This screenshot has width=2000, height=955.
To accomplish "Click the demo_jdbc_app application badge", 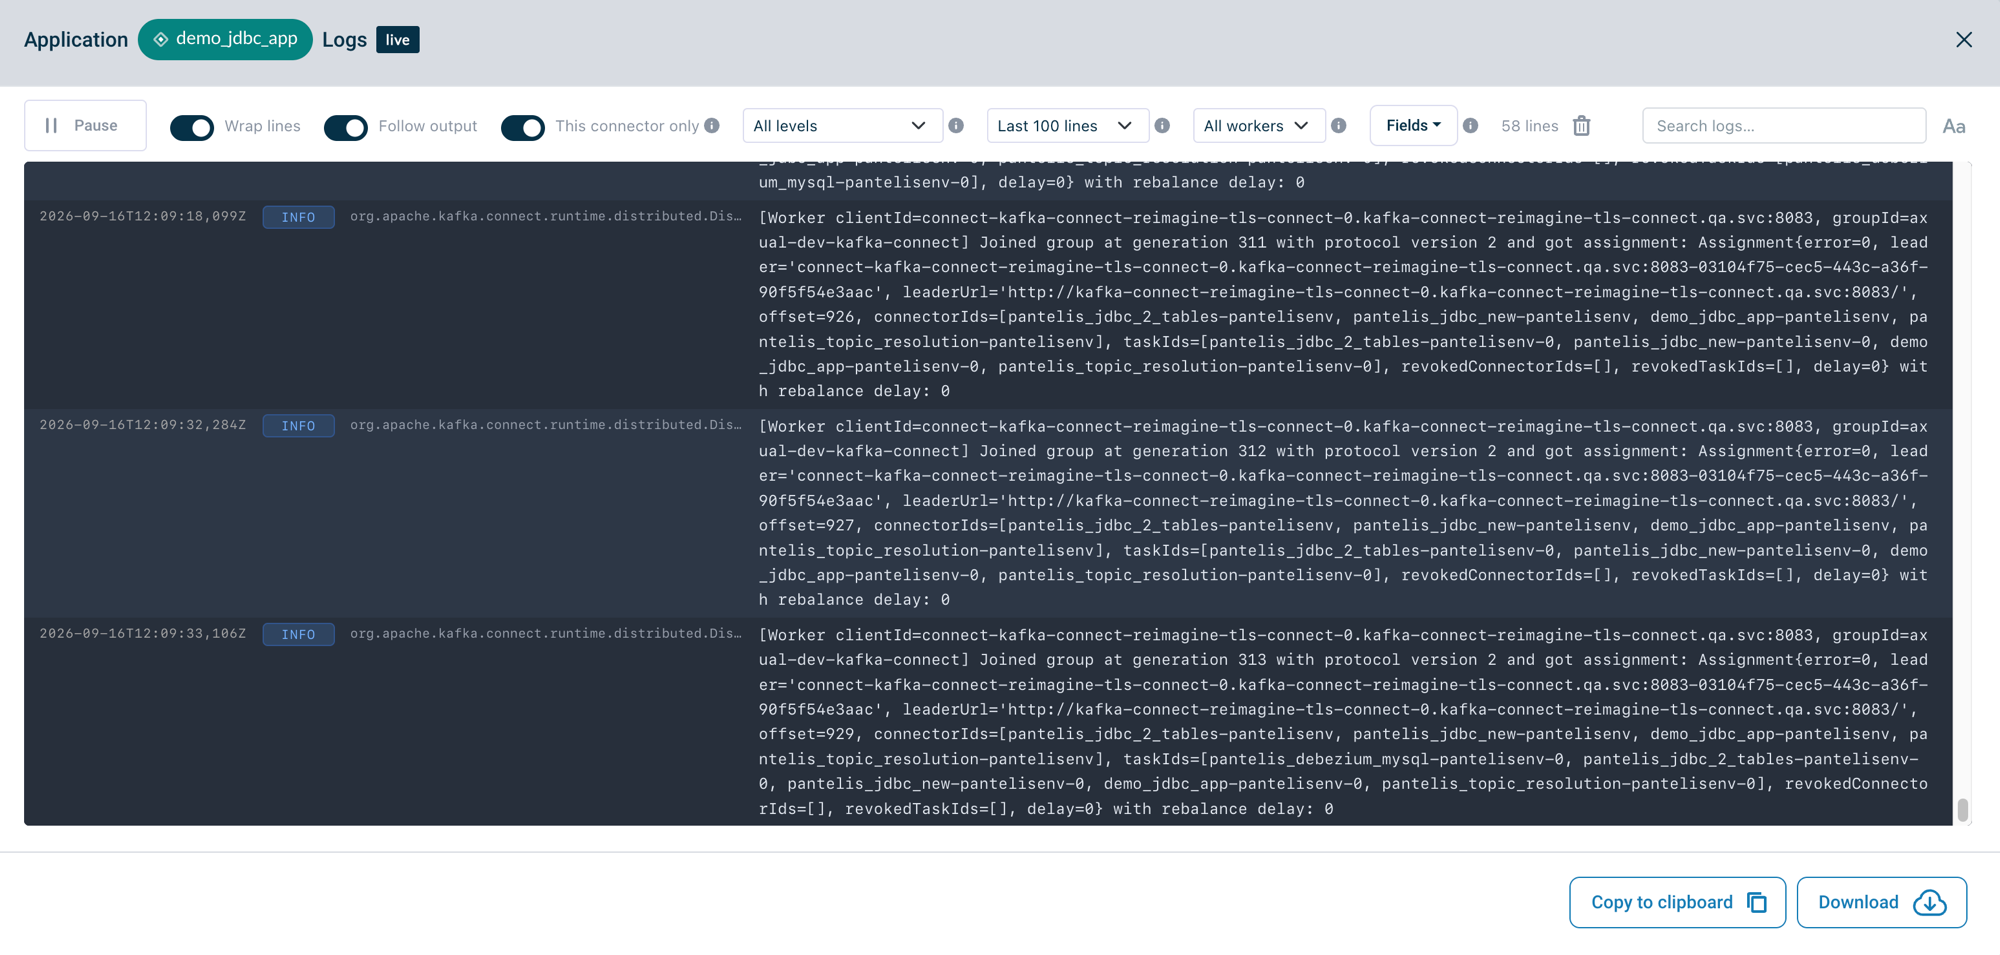I will tap(225, 39).
